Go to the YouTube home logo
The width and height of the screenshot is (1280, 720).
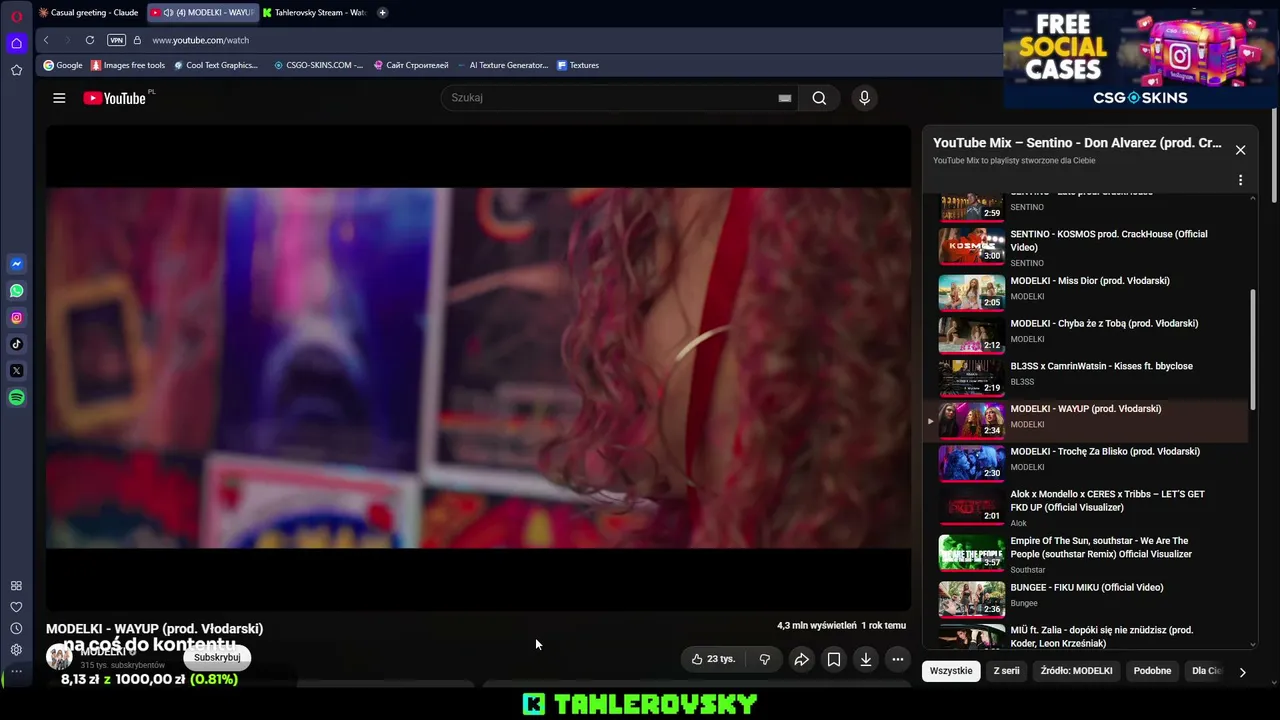115,98
